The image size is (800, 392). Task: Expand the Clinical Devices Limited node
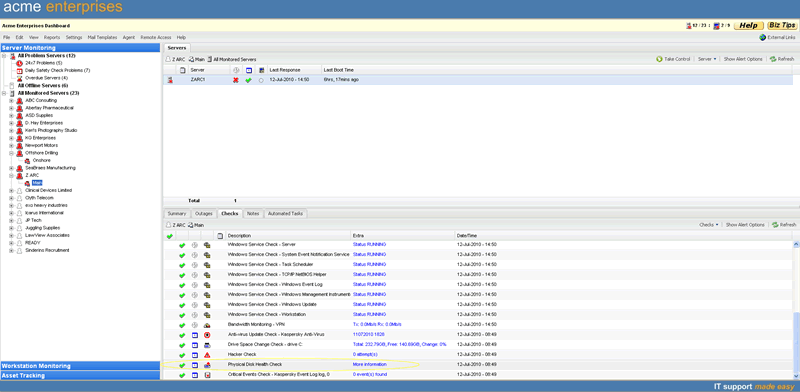coord(11,190)
